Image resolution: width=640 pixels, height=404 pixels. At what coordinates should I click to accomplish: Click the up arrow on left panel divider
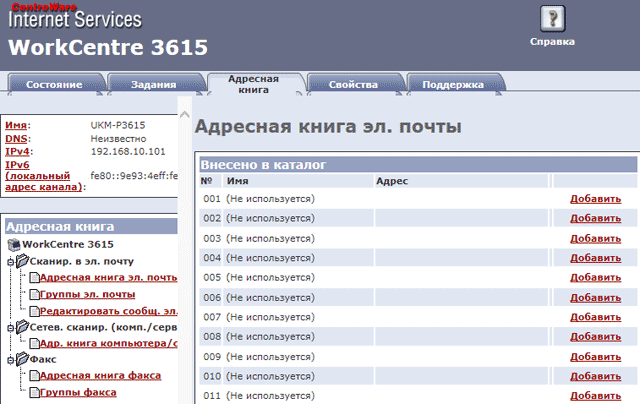(184, 115)
